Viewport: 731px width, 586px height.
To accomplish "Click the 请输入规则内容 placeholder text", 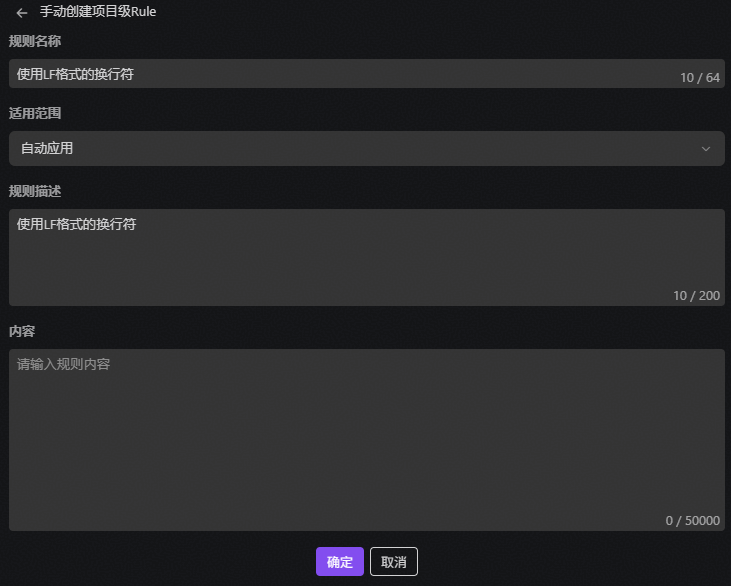I will [63, 364].
